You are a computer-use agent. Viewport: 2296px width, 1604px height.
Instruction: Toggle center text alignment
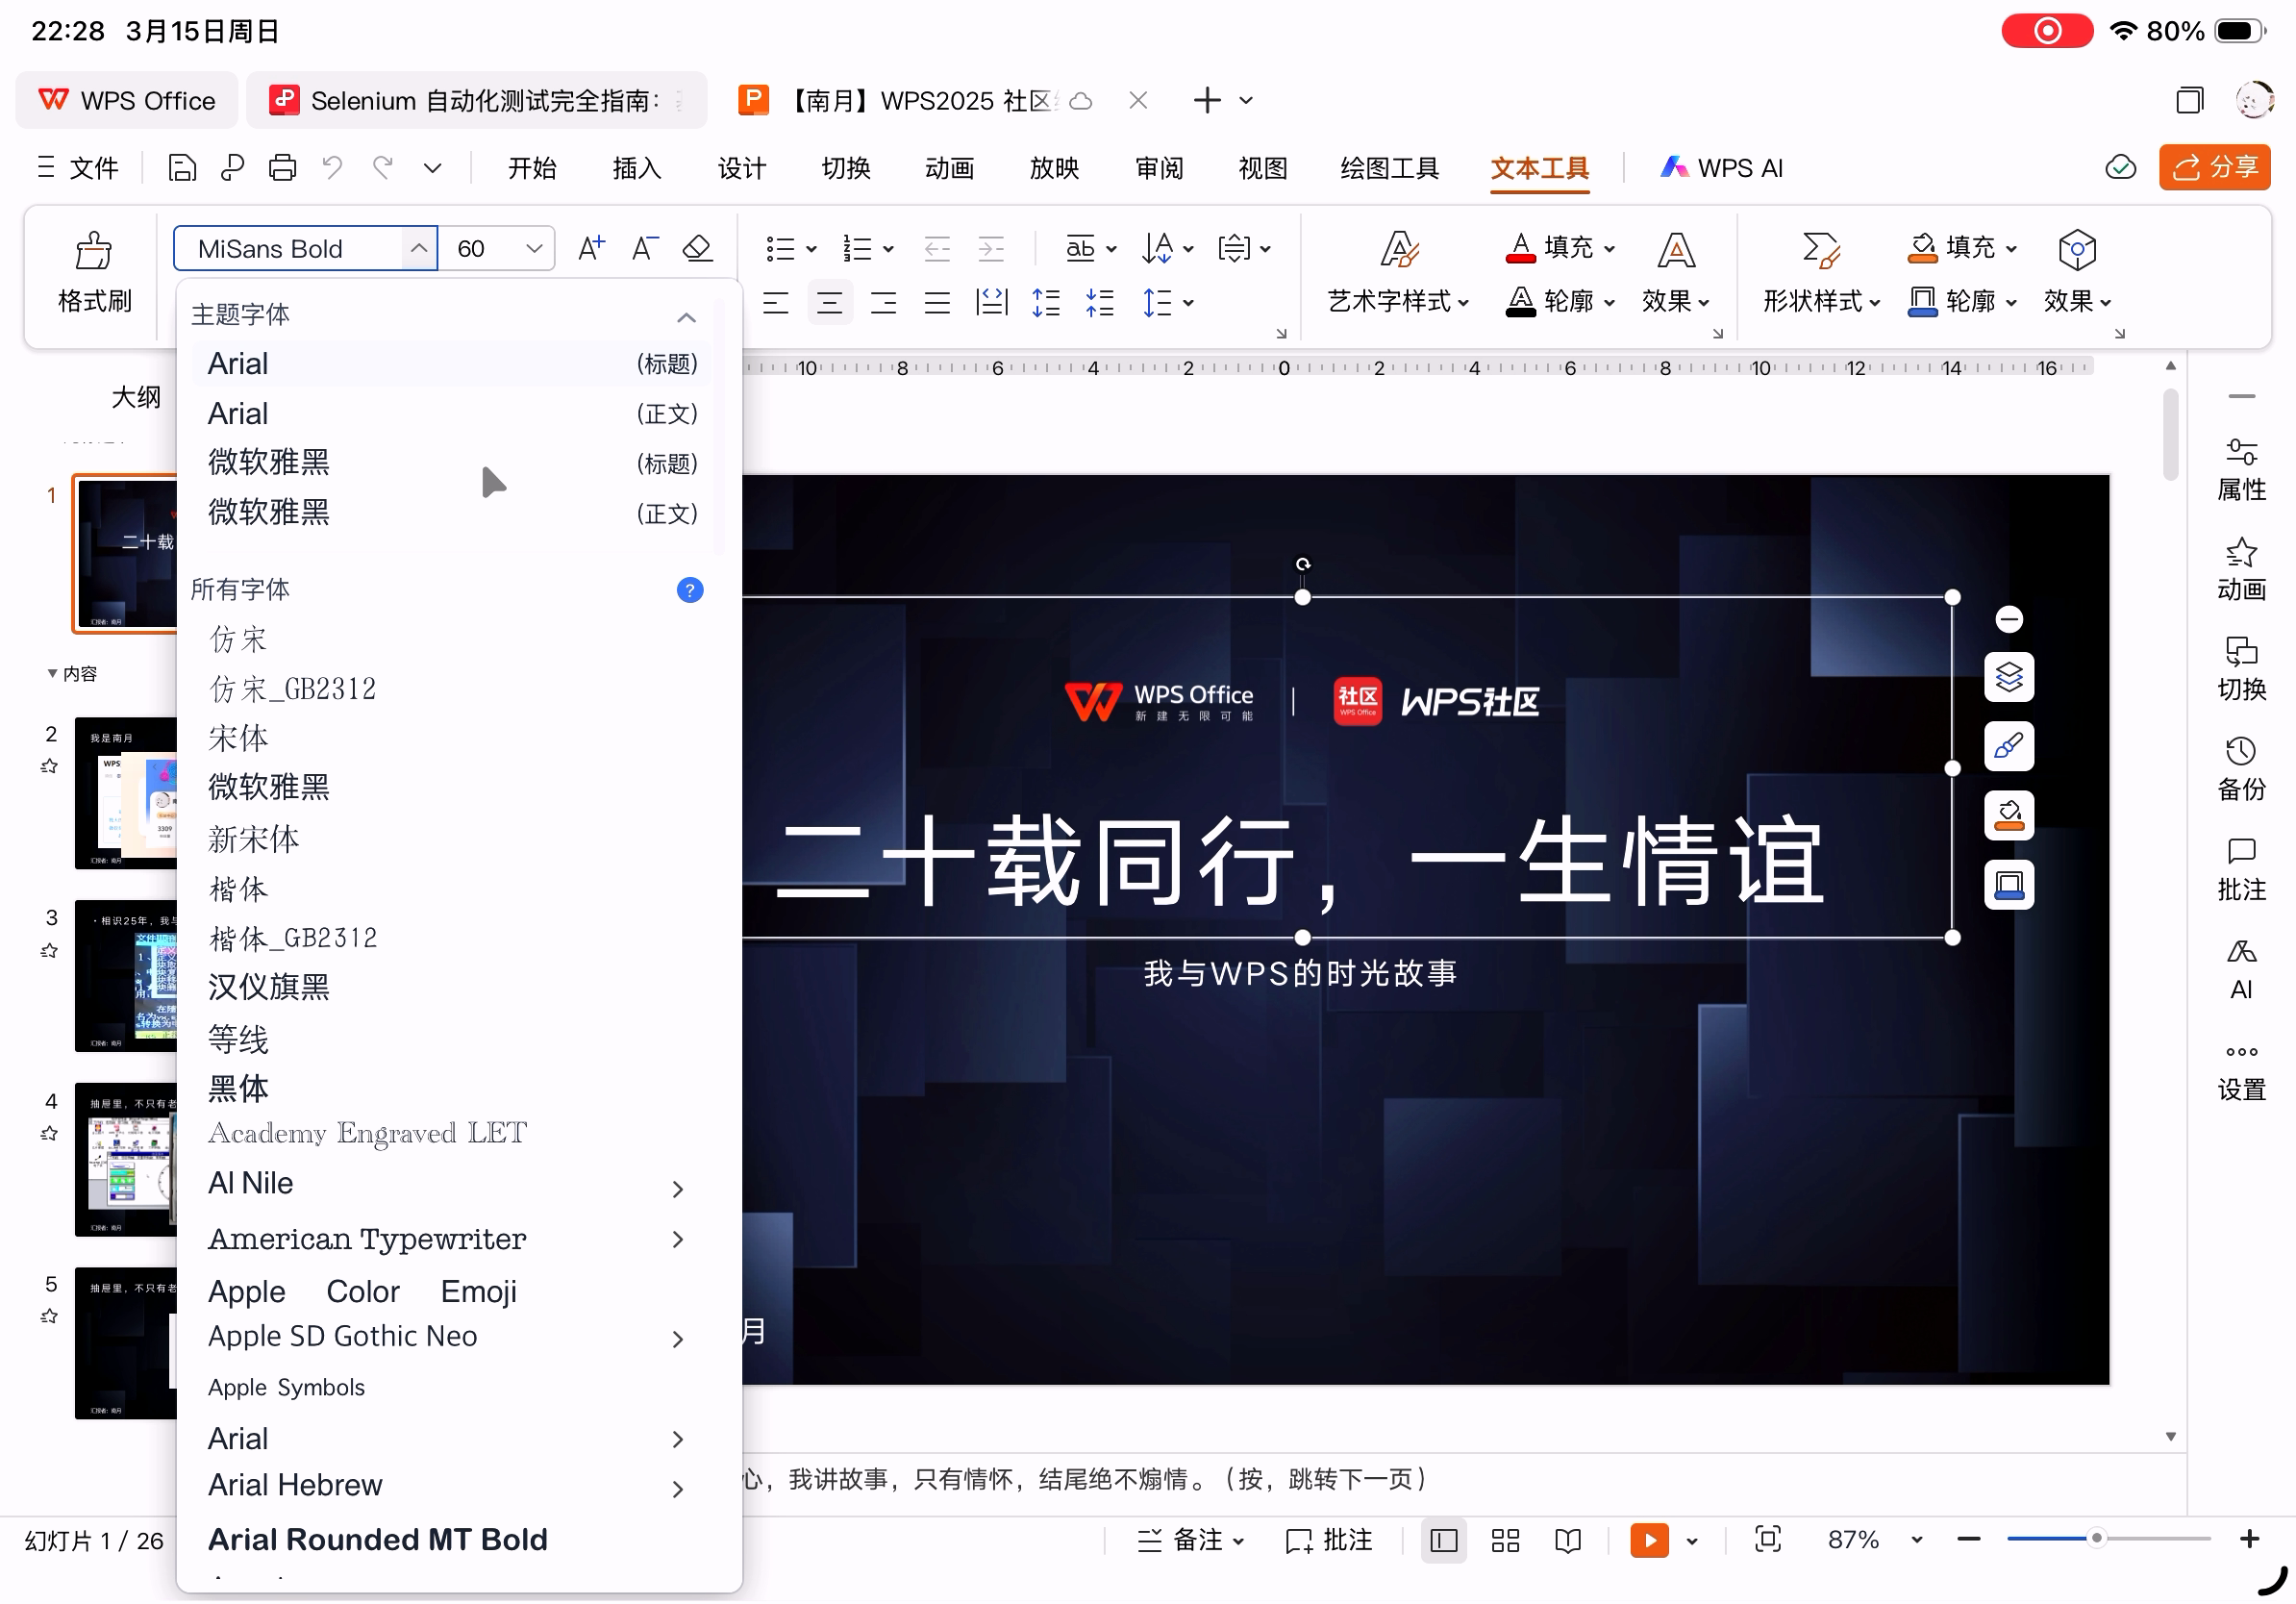[x=829, y=302]
